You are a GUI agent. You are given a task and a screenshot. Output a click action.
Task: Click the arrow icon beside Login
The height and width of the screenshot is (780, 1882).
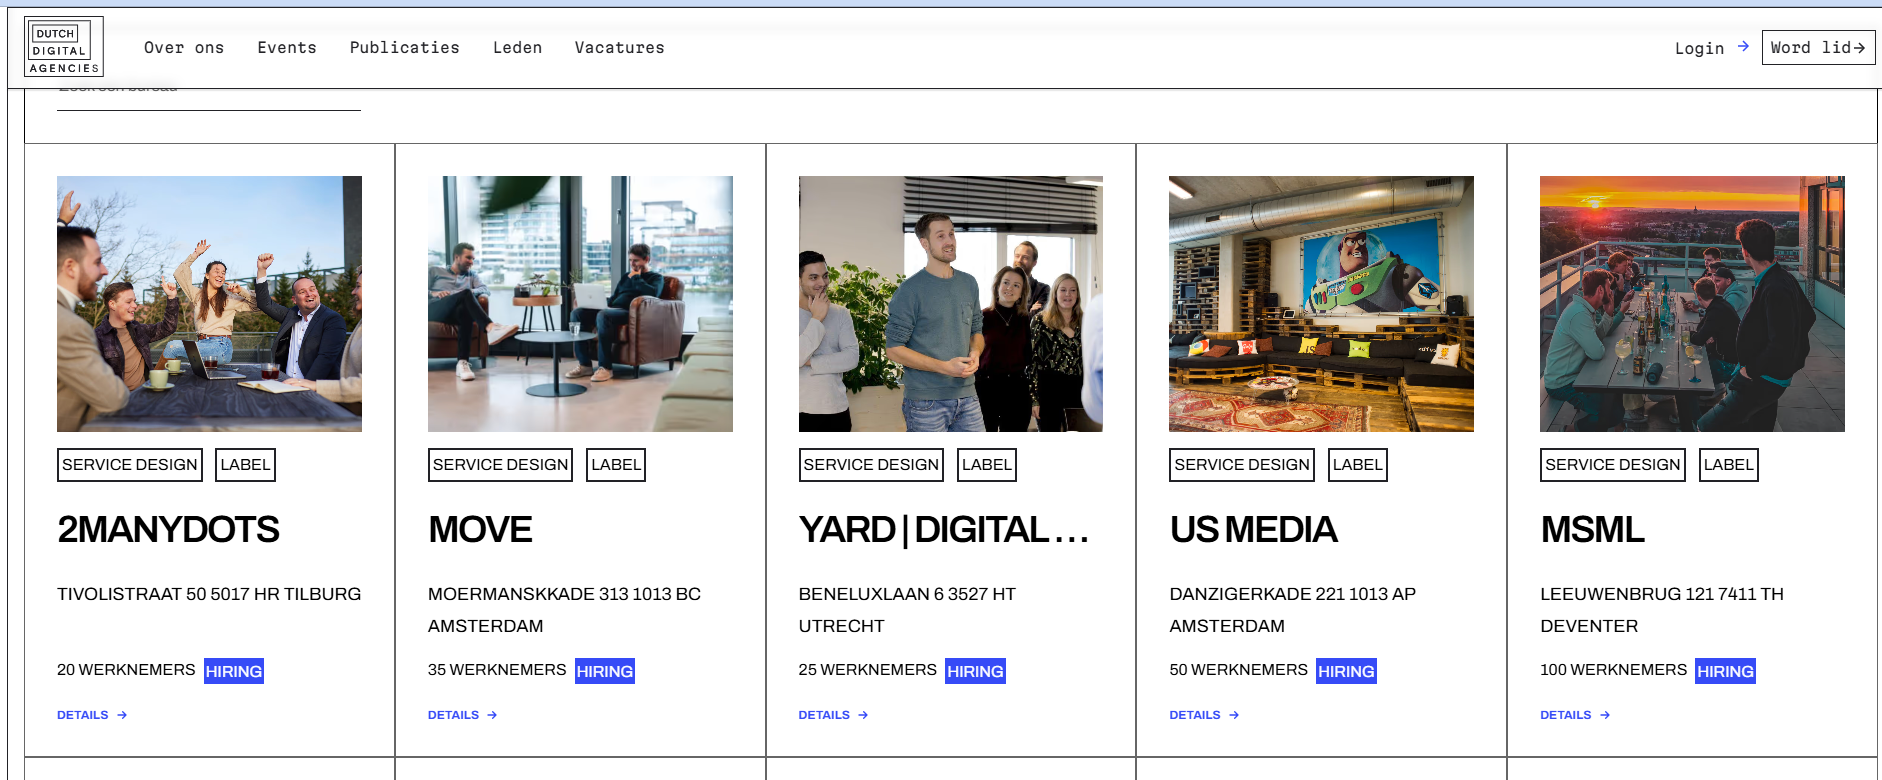click(1743, 47)
